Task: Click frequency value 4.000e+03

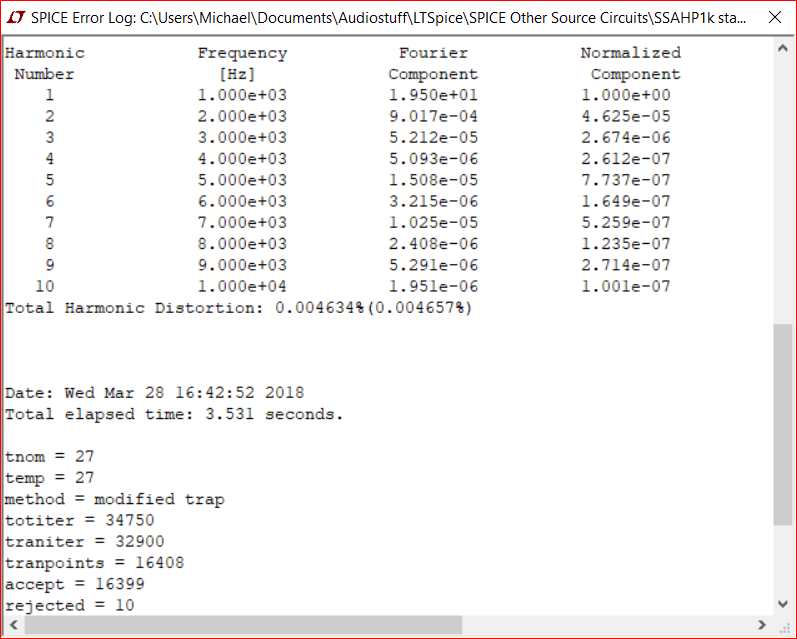Action: [x=242, y=159]
